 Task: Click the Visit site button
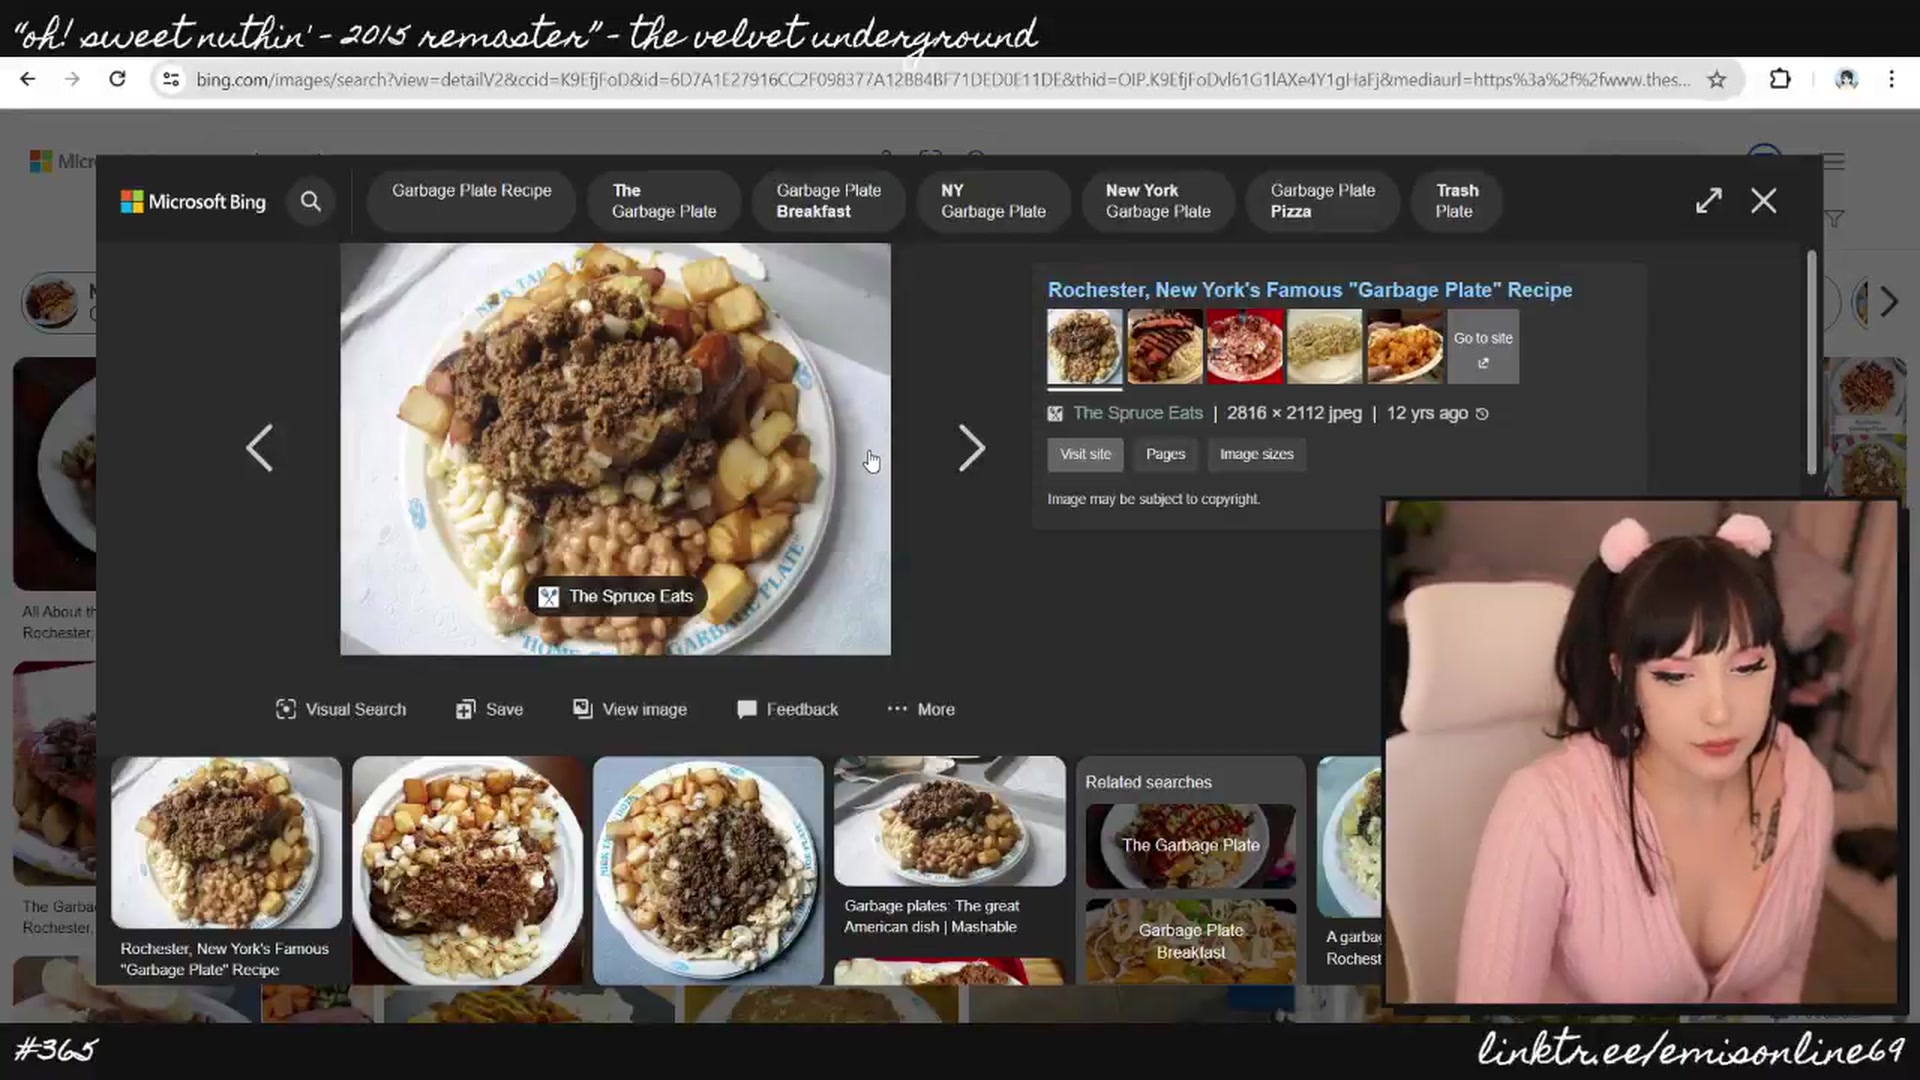1085,454
